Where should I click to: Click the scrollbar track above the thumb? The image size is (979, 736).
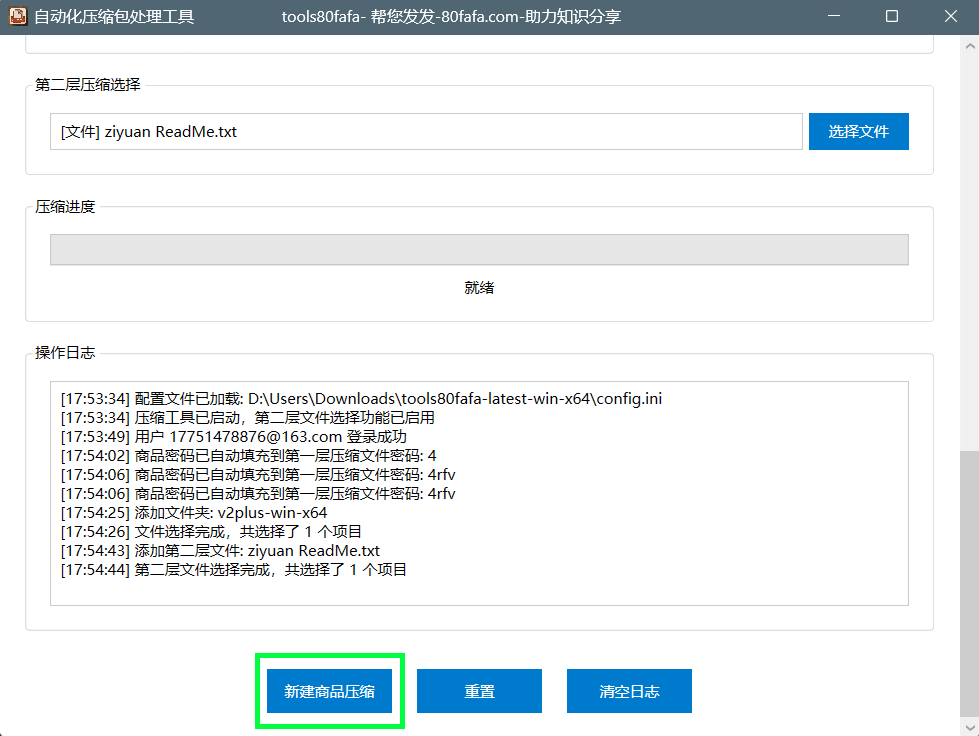(x=970, y=250)
